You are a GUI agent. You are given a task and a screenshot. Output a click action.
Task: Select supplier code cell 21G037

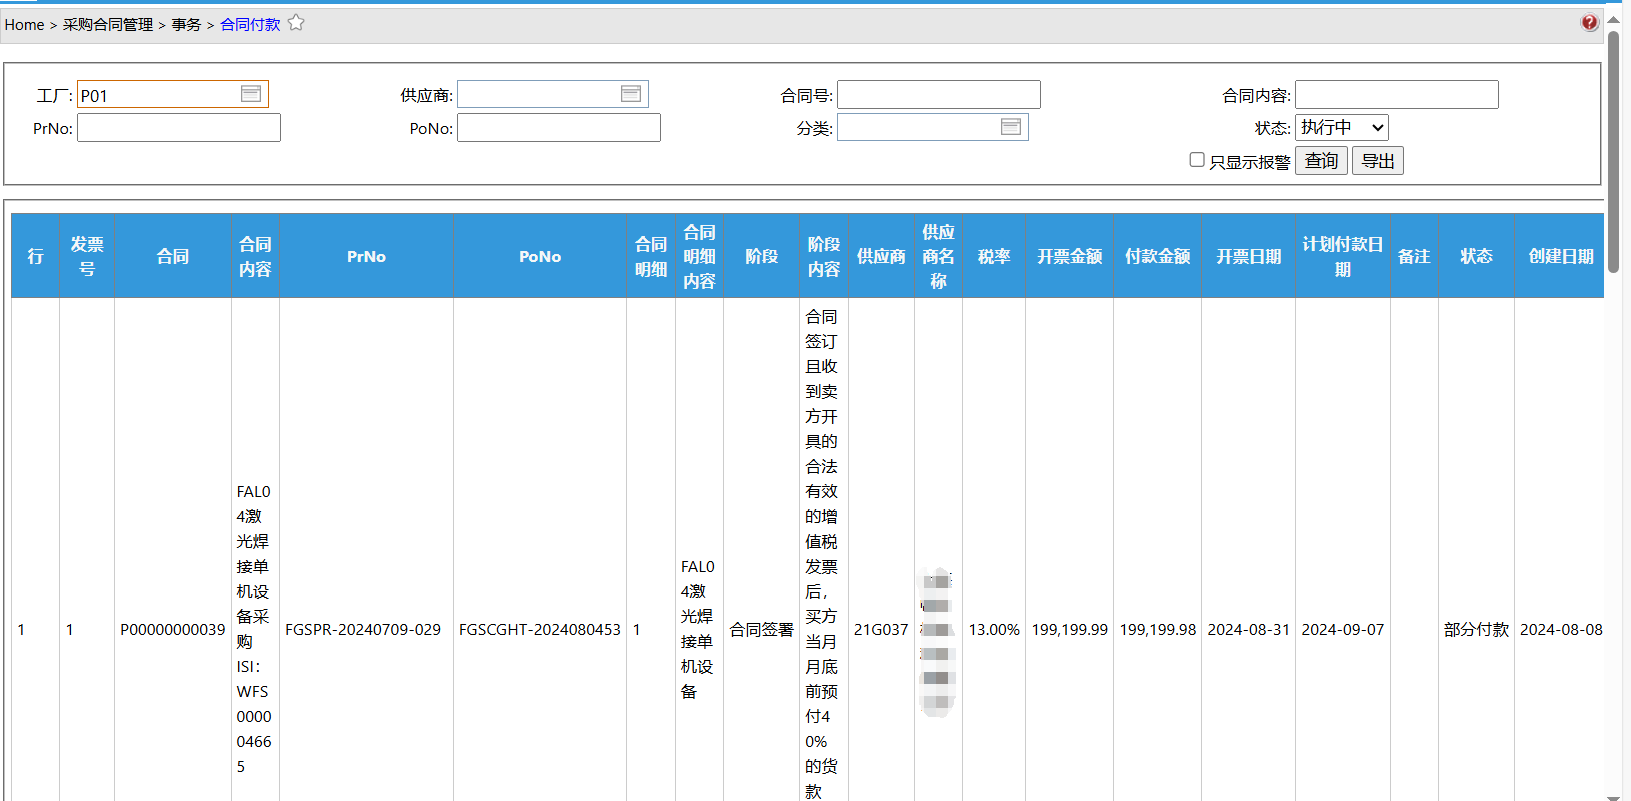pyautogui.click(x=881, y=629)
